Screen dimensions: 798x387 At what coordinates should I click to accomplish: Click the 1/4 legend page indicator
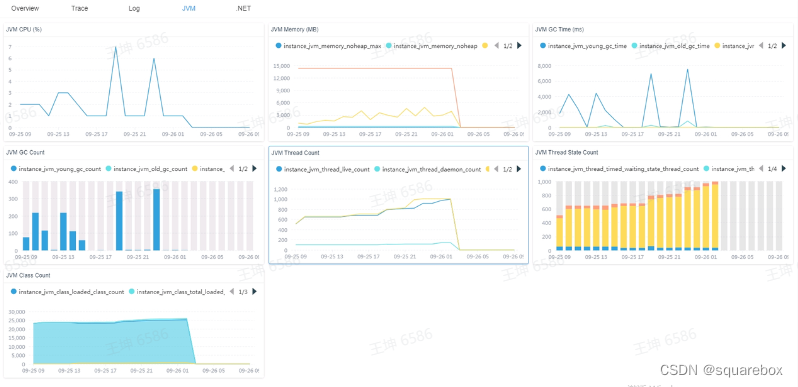(x=772, y=169)
